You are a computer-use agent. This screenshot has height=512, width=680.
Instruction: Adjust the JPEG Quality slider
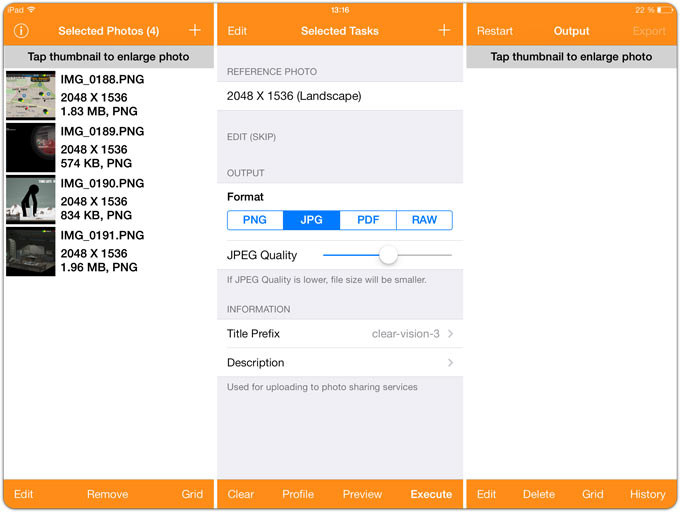click(388, 255)
